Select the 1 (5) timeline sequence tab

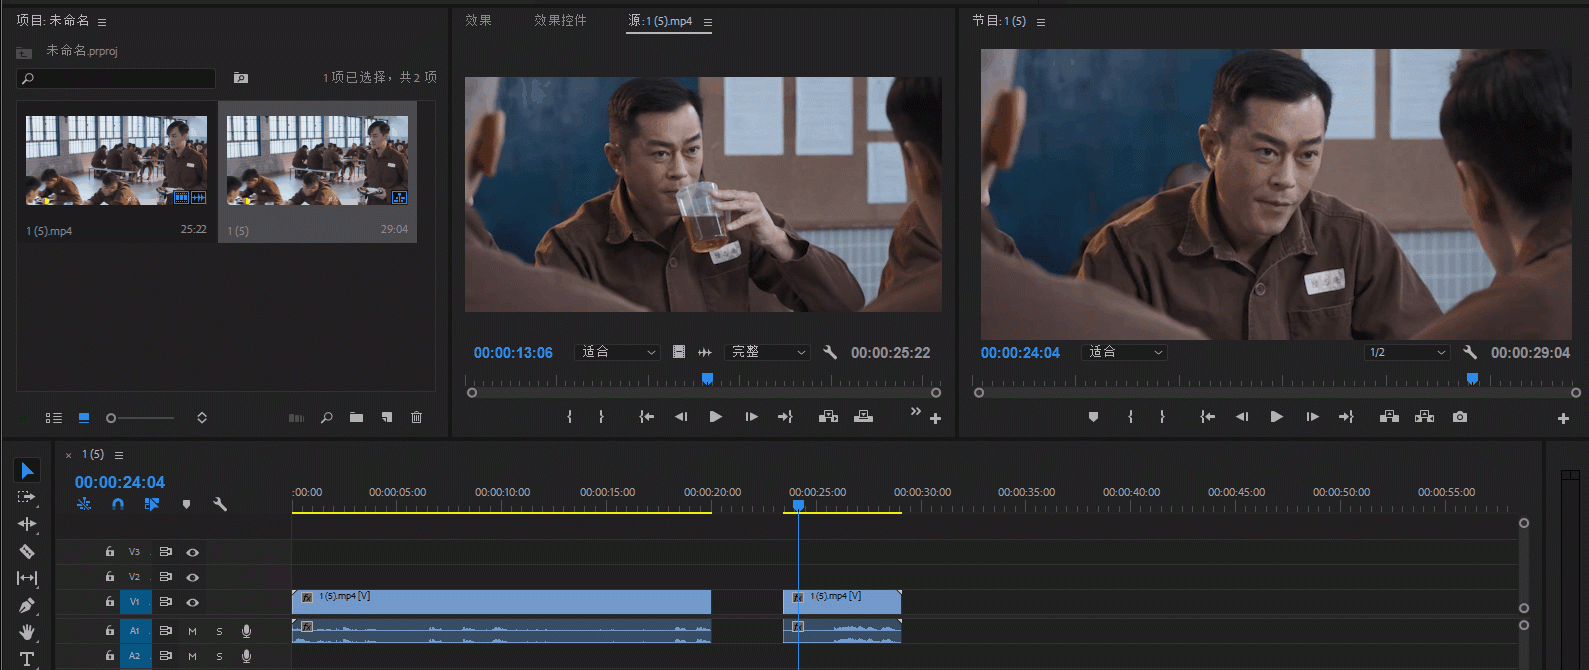point(93,454)
